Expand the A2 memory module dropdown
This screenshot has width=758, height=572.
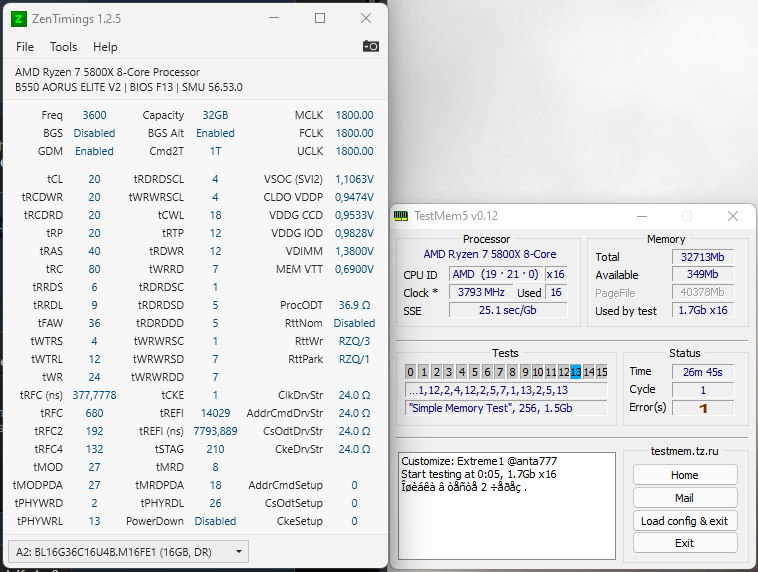[x=129, y=552]
